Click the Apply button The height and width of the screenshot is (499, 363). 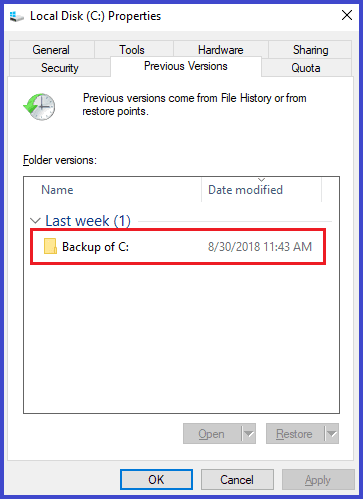[318, 480]
